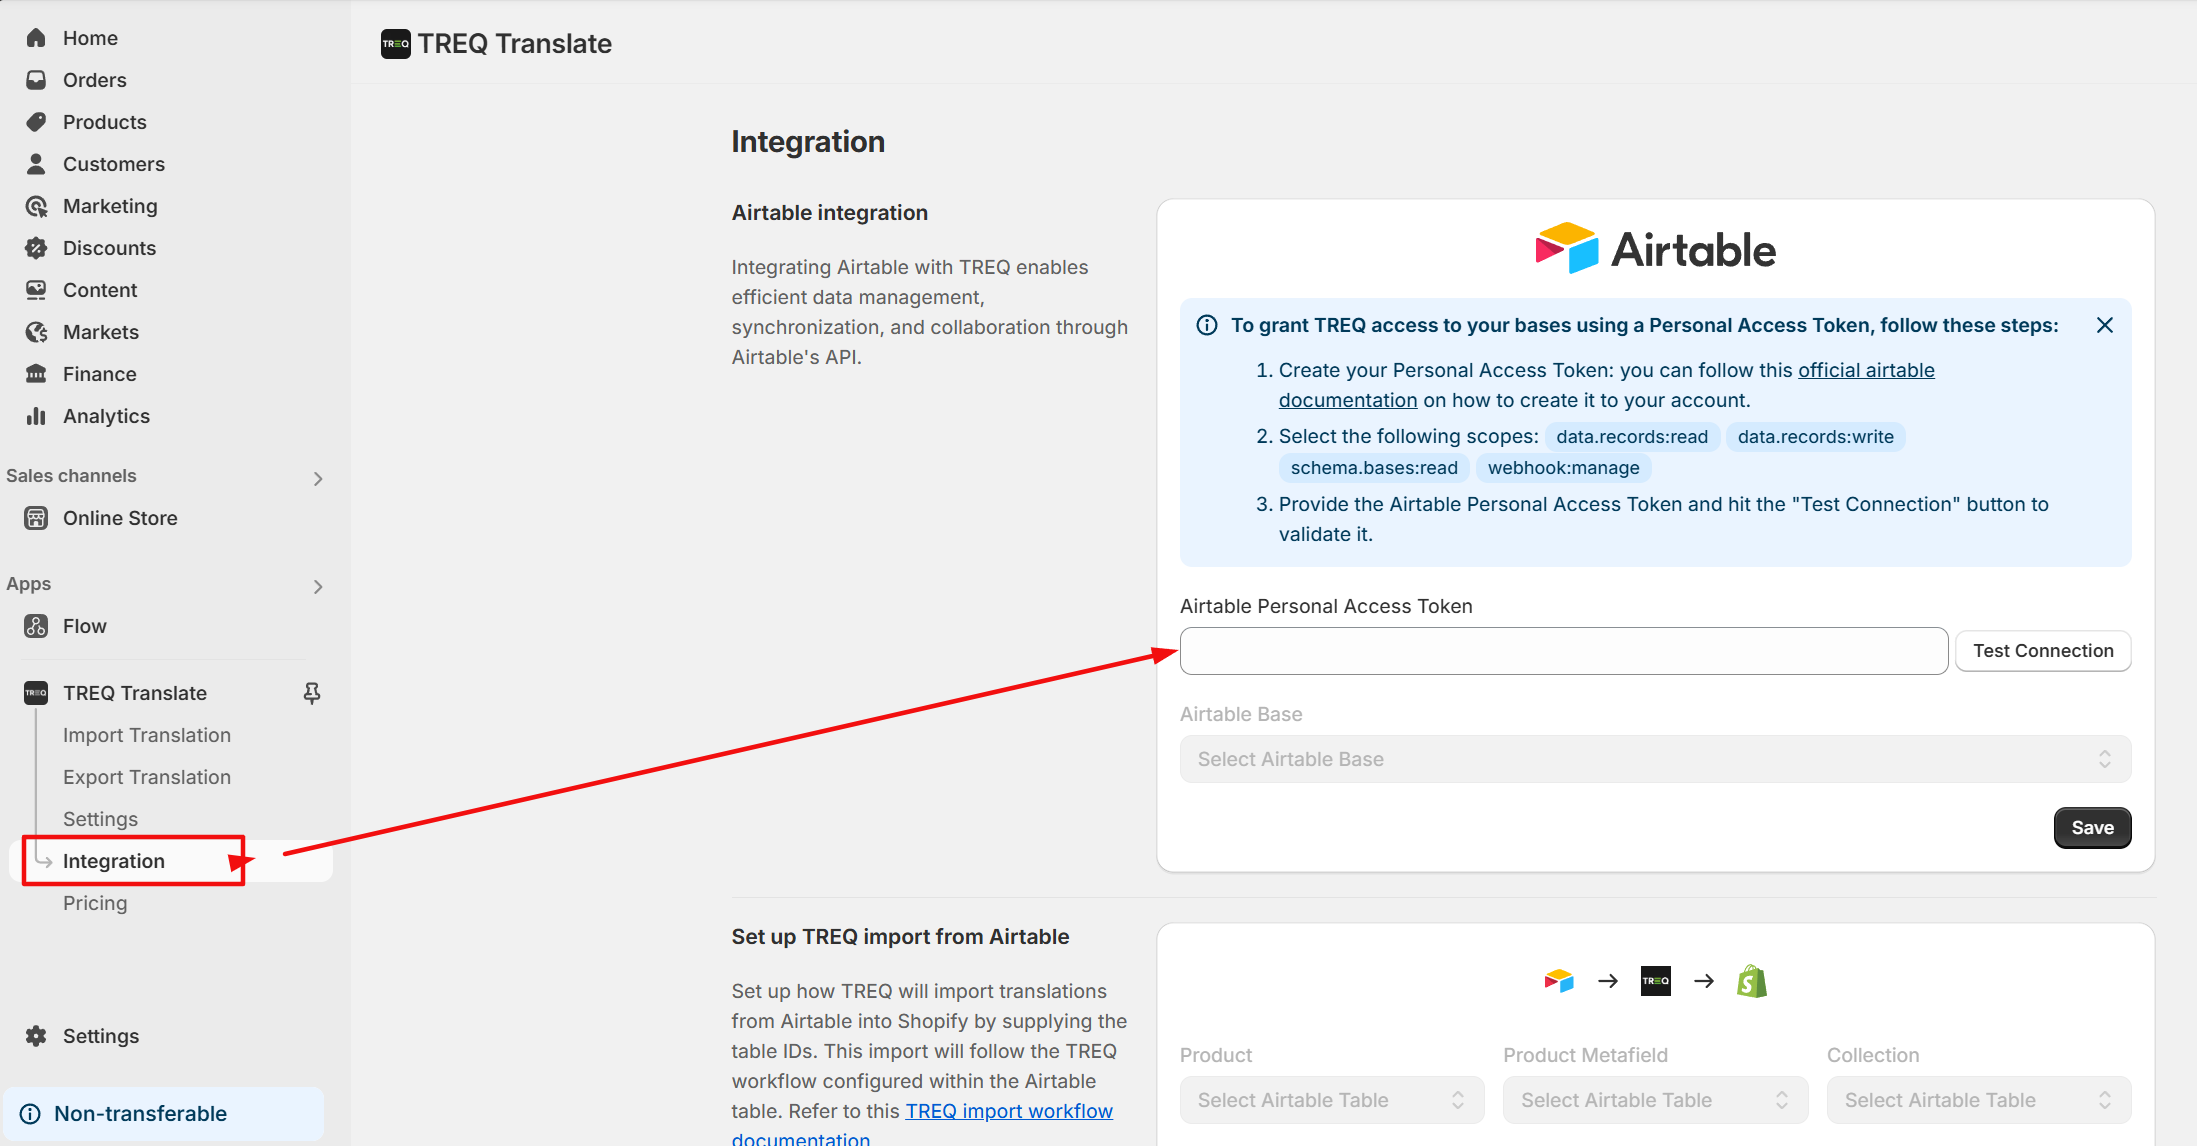The width and height of the screenshot is (2197, 1146).
Task: Click the TREQ Translate page title
Action: click(514, 44)
